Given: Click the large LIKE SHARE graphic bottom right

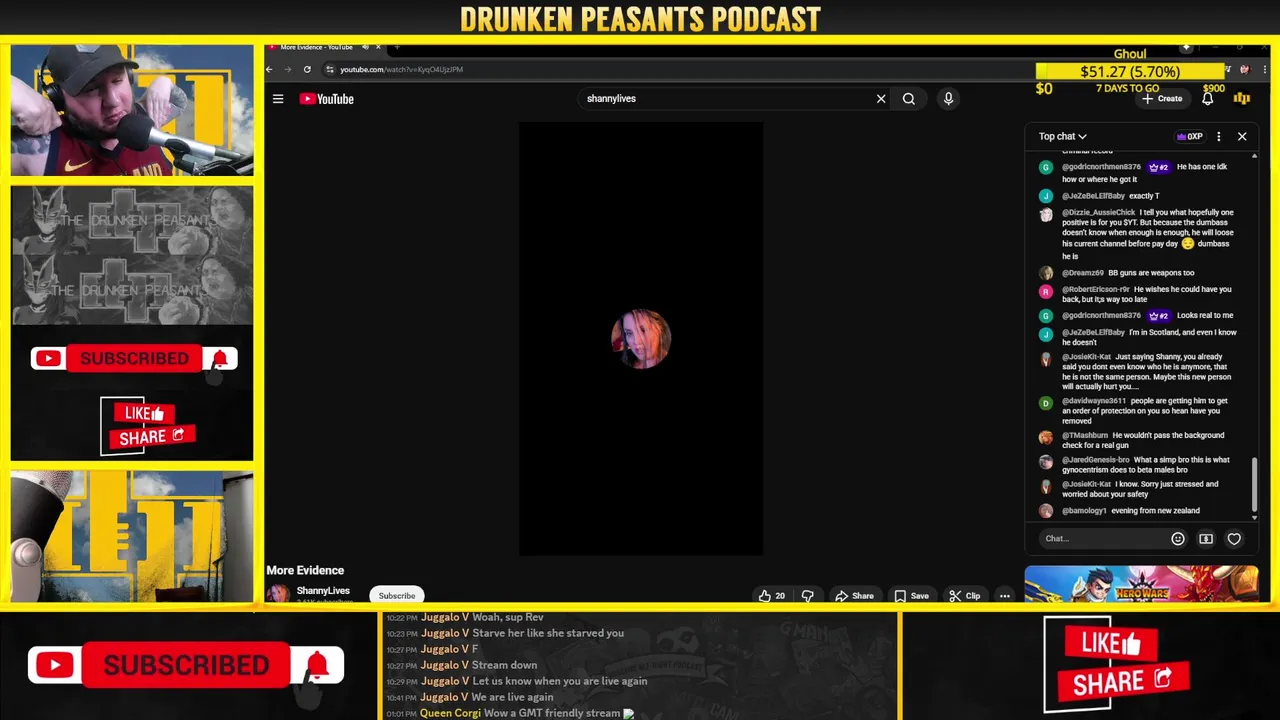Looking at the screenshot, I should click(1117, 664).
